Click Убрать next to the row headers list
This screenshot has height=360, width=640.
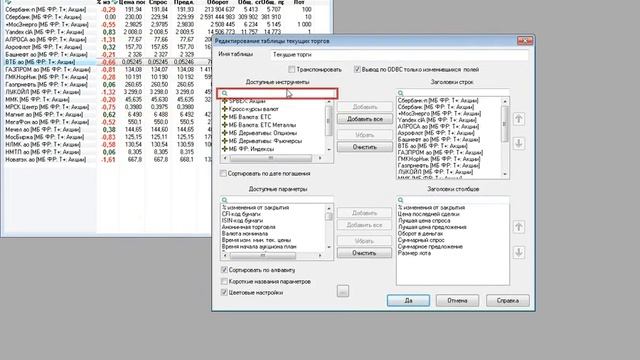[365, 135]
